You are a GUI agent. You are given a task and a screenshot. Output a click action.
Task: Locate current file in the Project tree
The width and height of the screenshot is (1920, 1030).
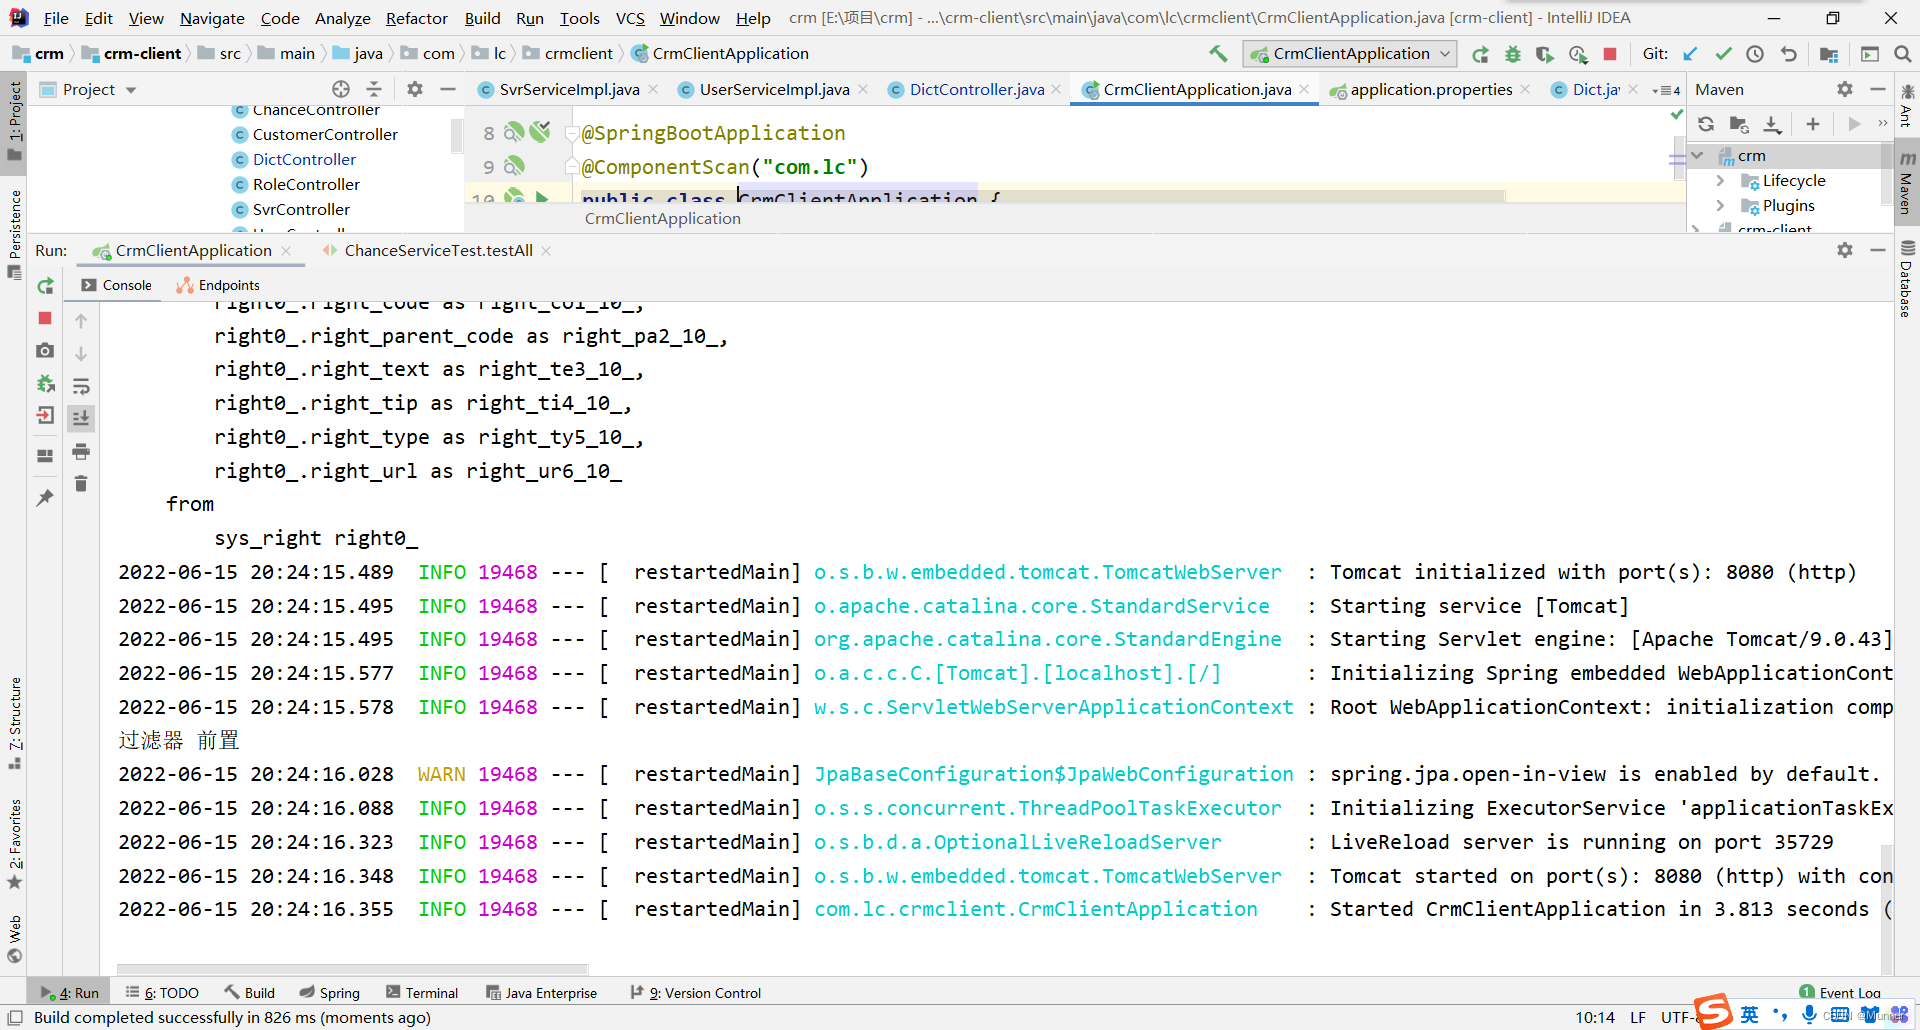[x=341, y=89]
